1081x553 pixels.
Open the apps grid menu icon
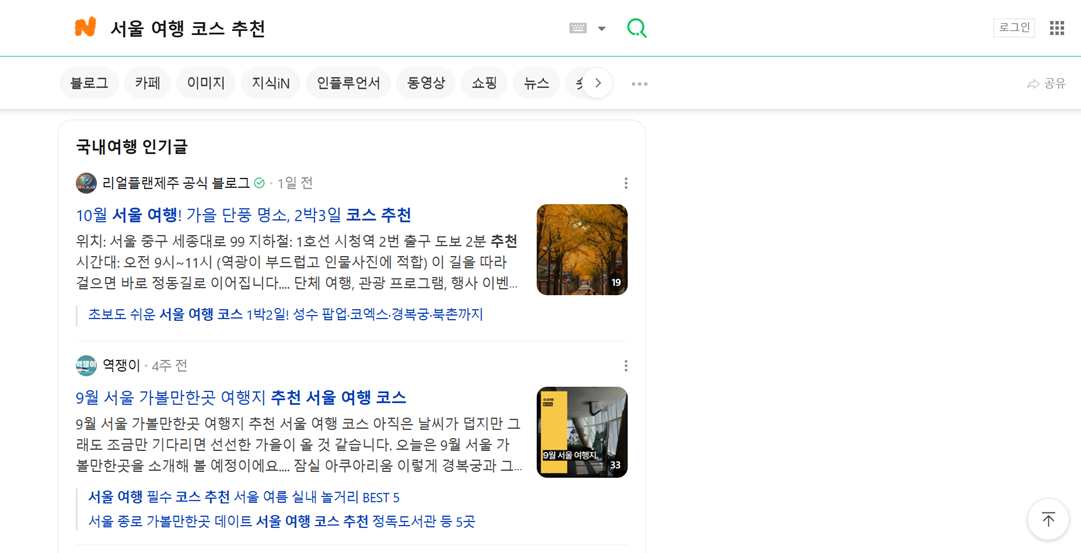tap(1057, 28)
